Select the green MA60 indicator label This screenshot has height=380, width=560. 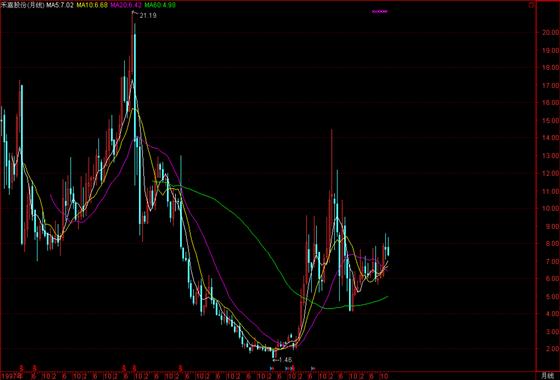coord(160,5)
